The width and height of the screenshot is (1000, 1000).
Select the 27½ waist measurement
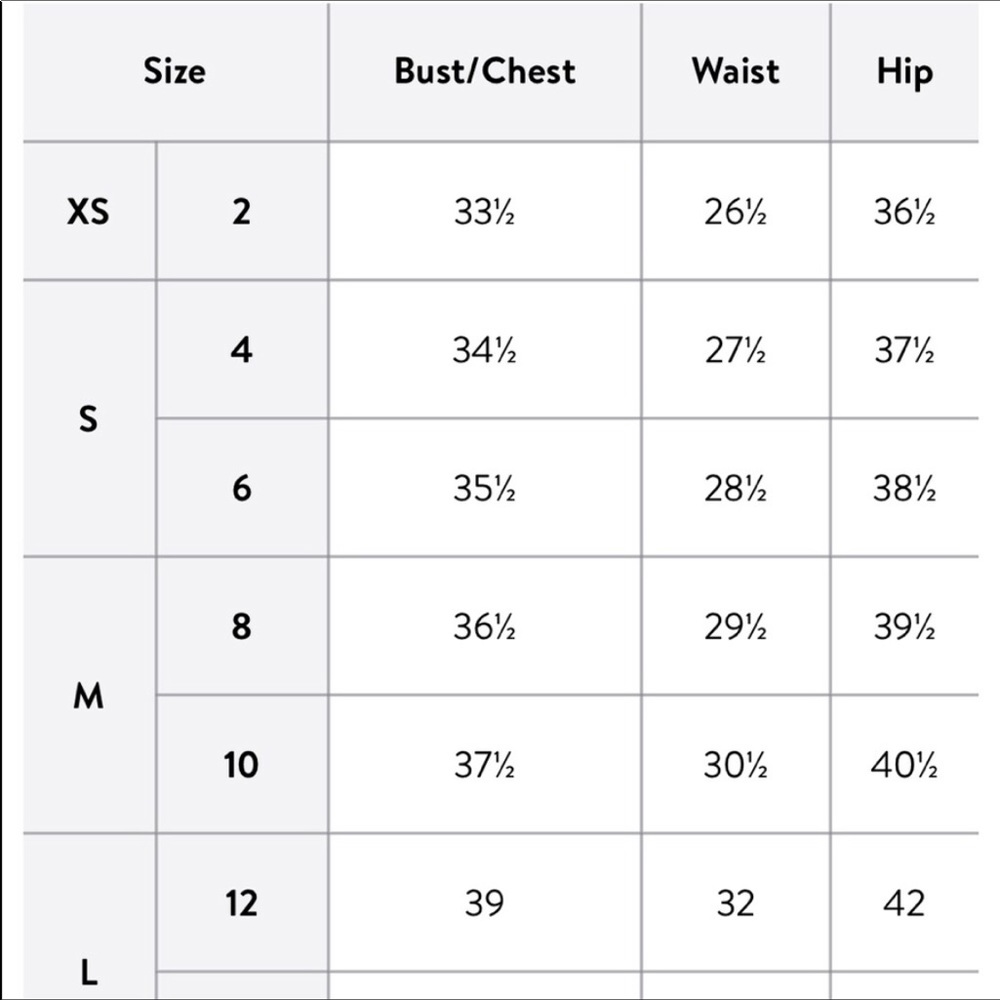[735, 350]
